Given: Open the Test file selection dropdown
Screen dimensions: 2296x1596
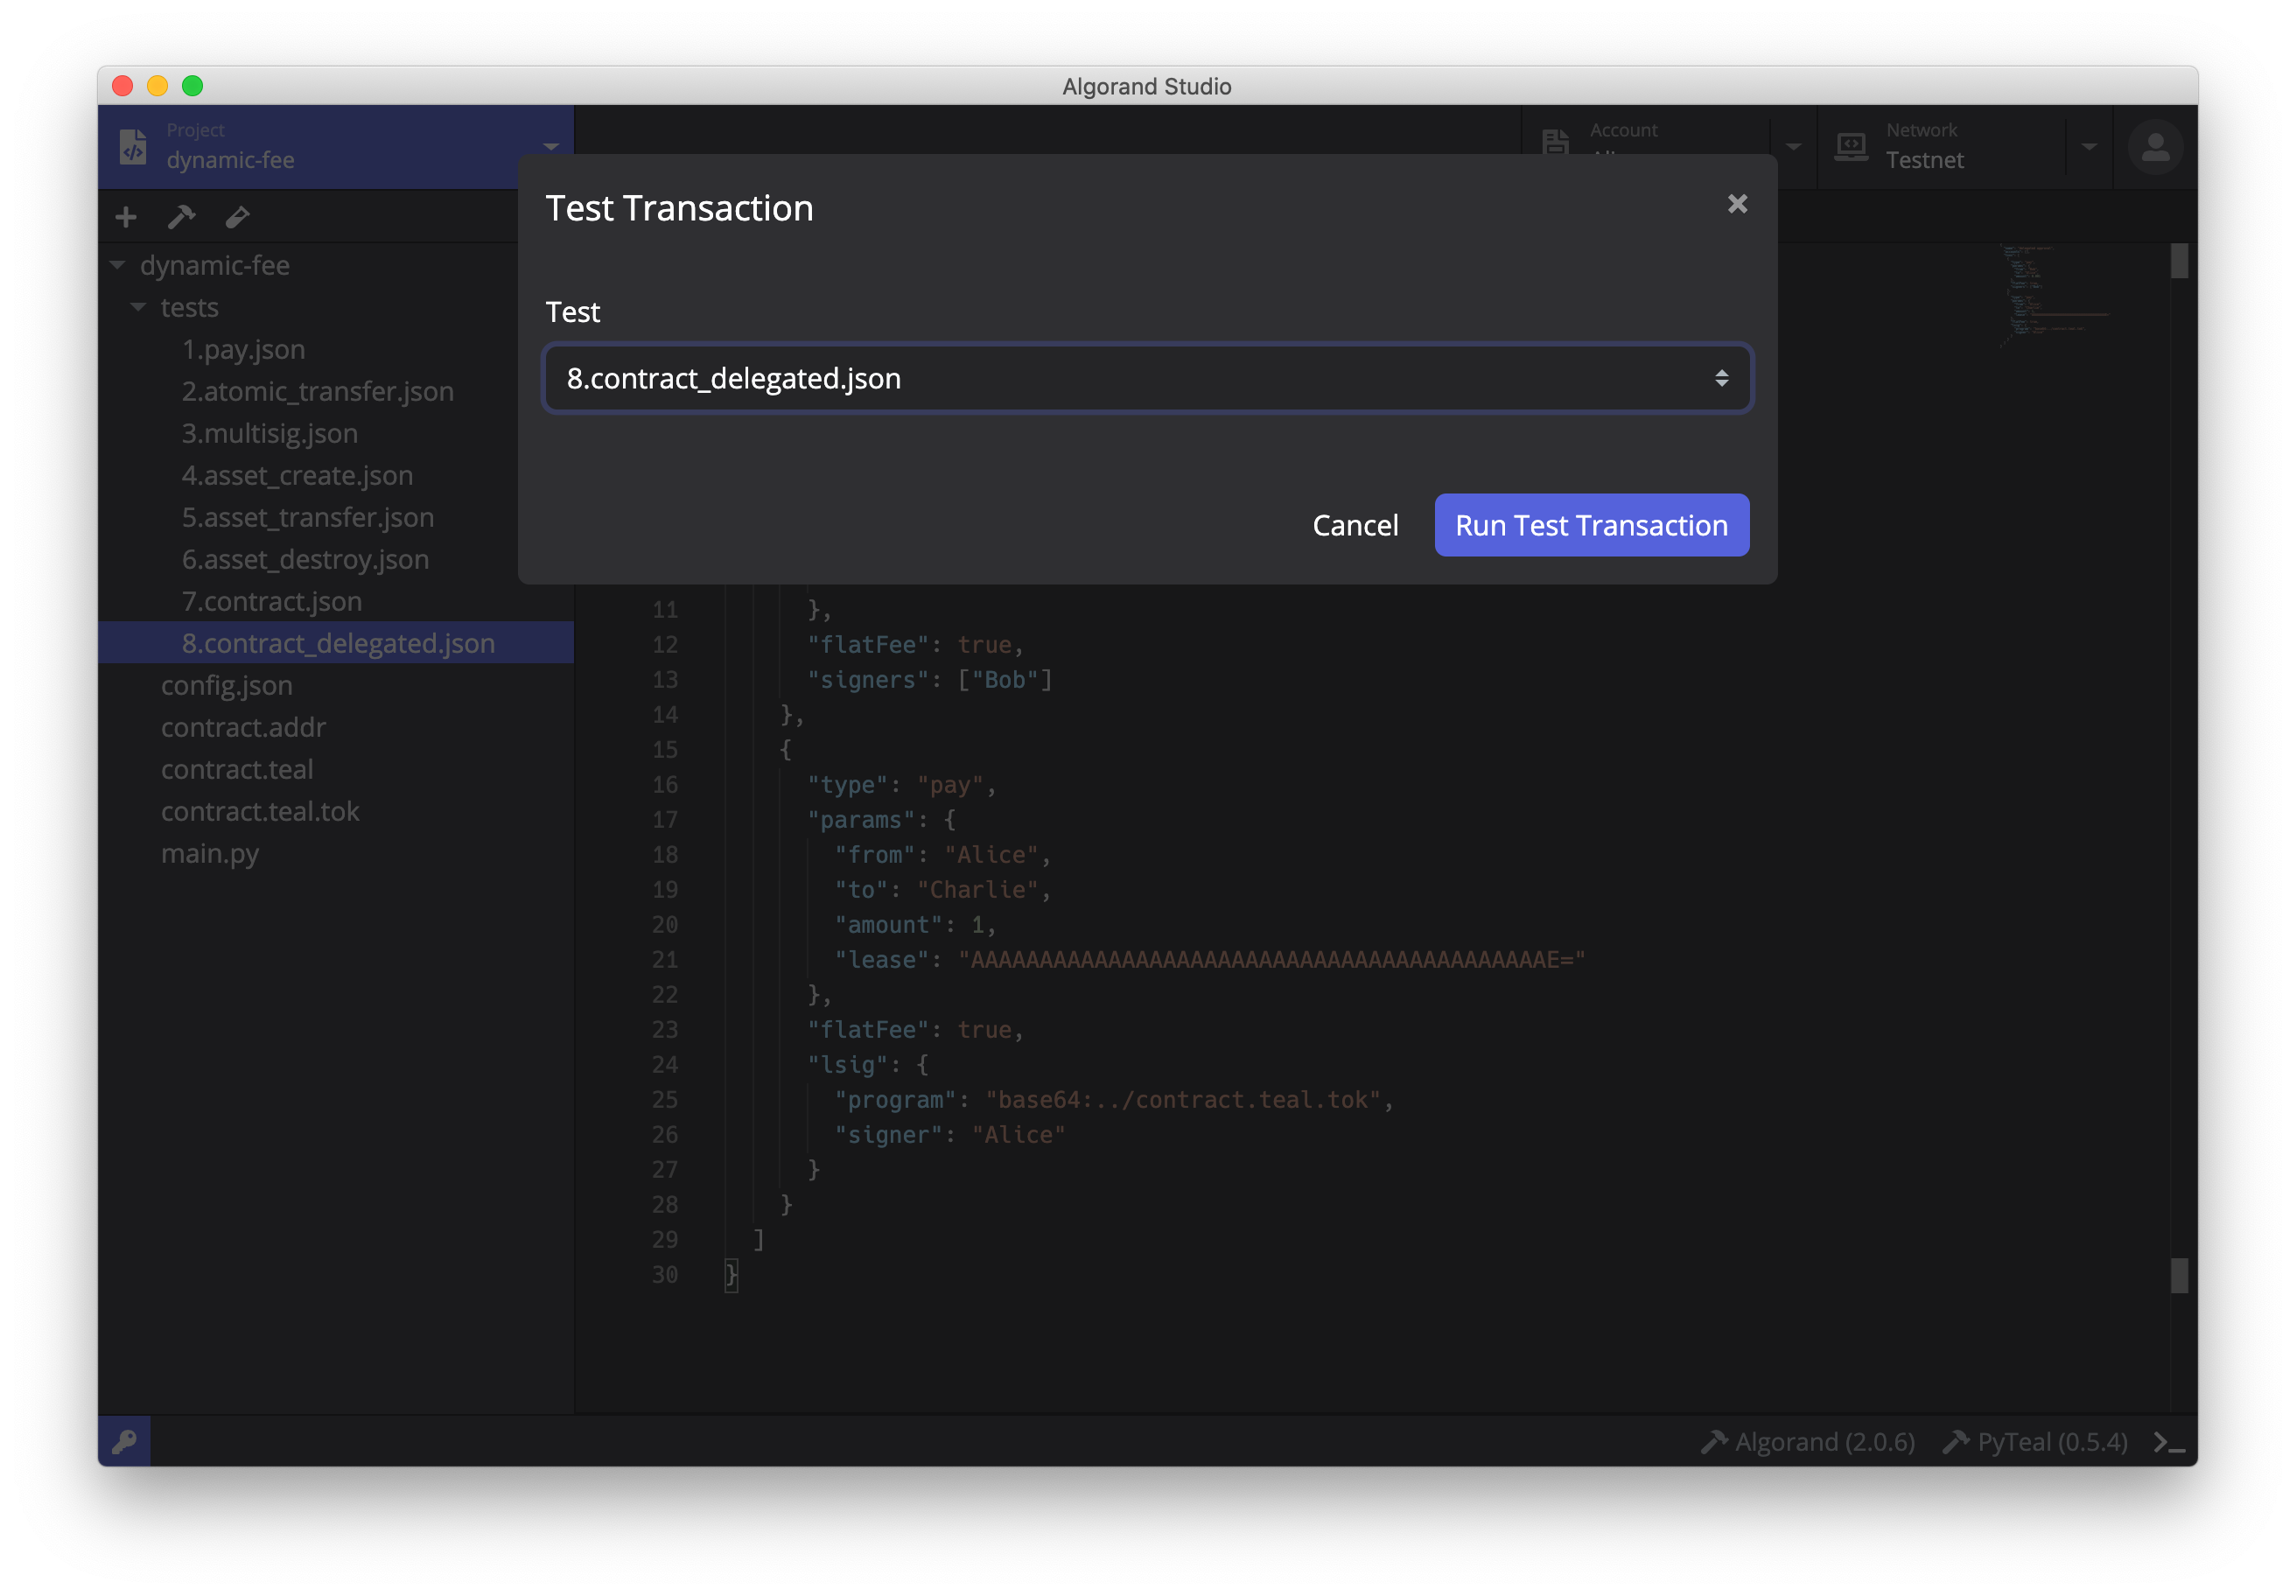Looking at the screenshot, I should point(1146,378).
